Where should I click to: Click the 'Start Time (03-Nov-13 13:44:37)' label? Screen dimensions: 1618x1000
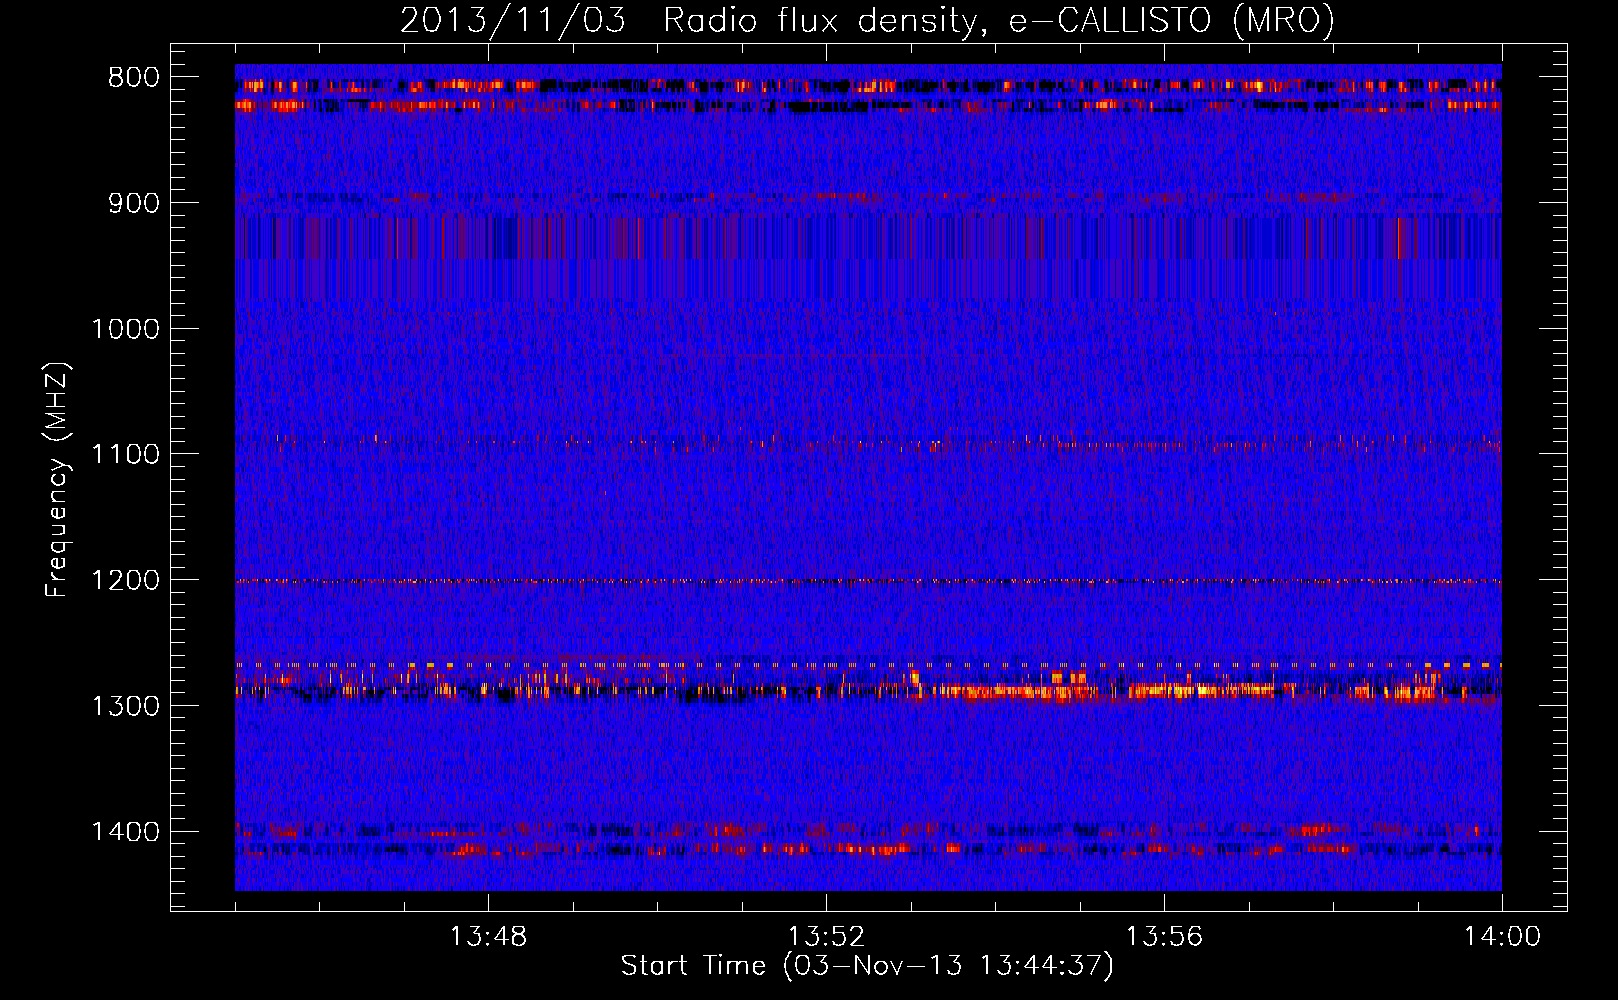point(867,966)
